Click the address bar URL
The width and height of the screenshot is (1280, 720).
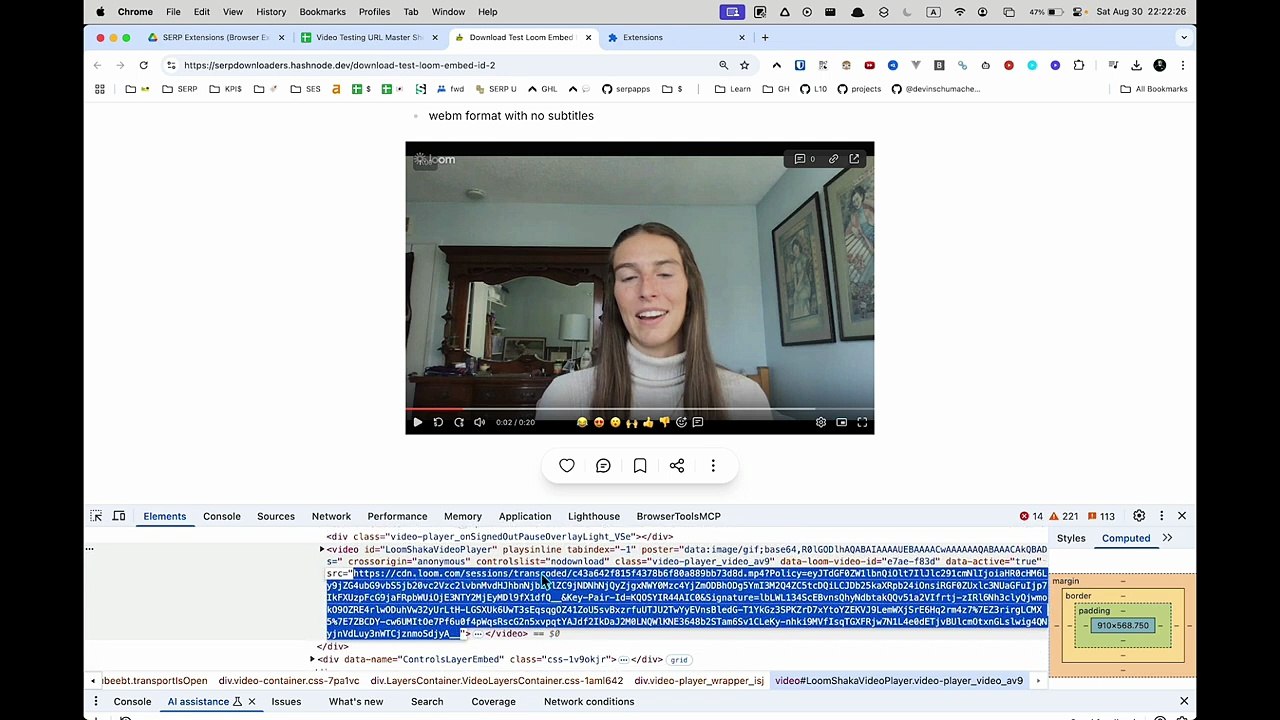click(340, 65)
